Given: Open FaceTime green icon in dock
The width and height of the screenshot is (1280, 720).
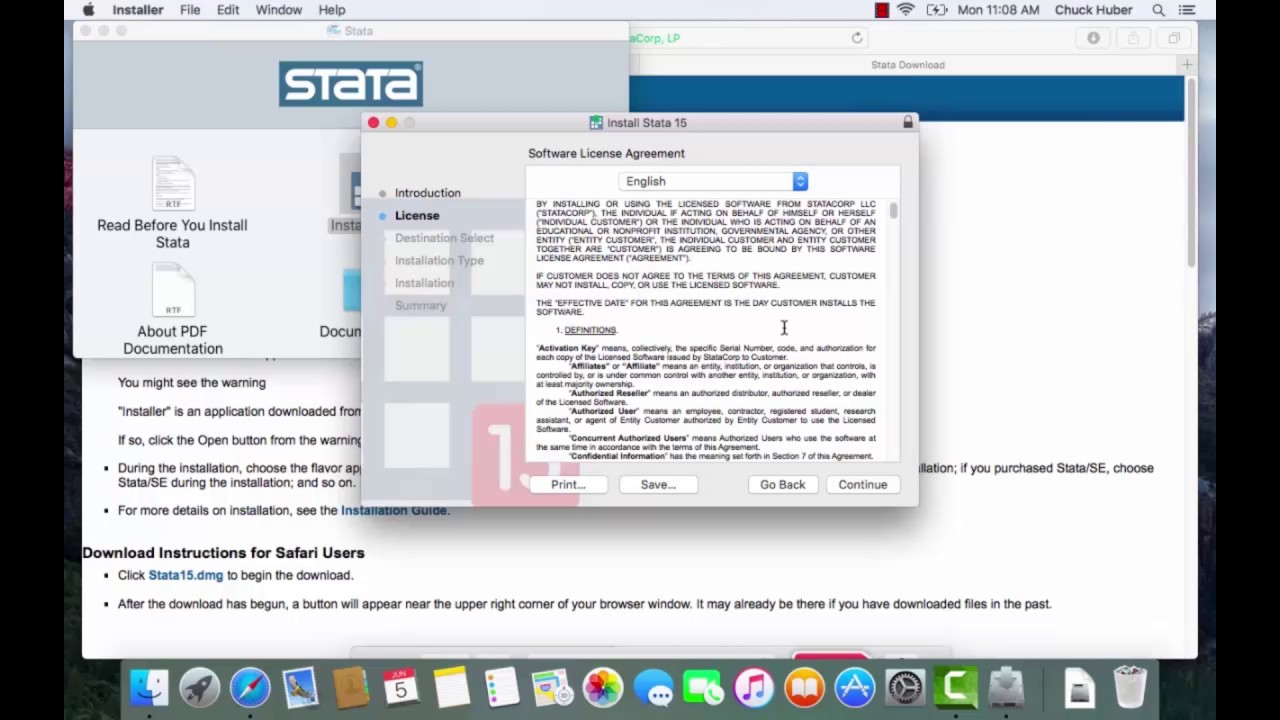Looking at the screenshot, I should [704, 688].
